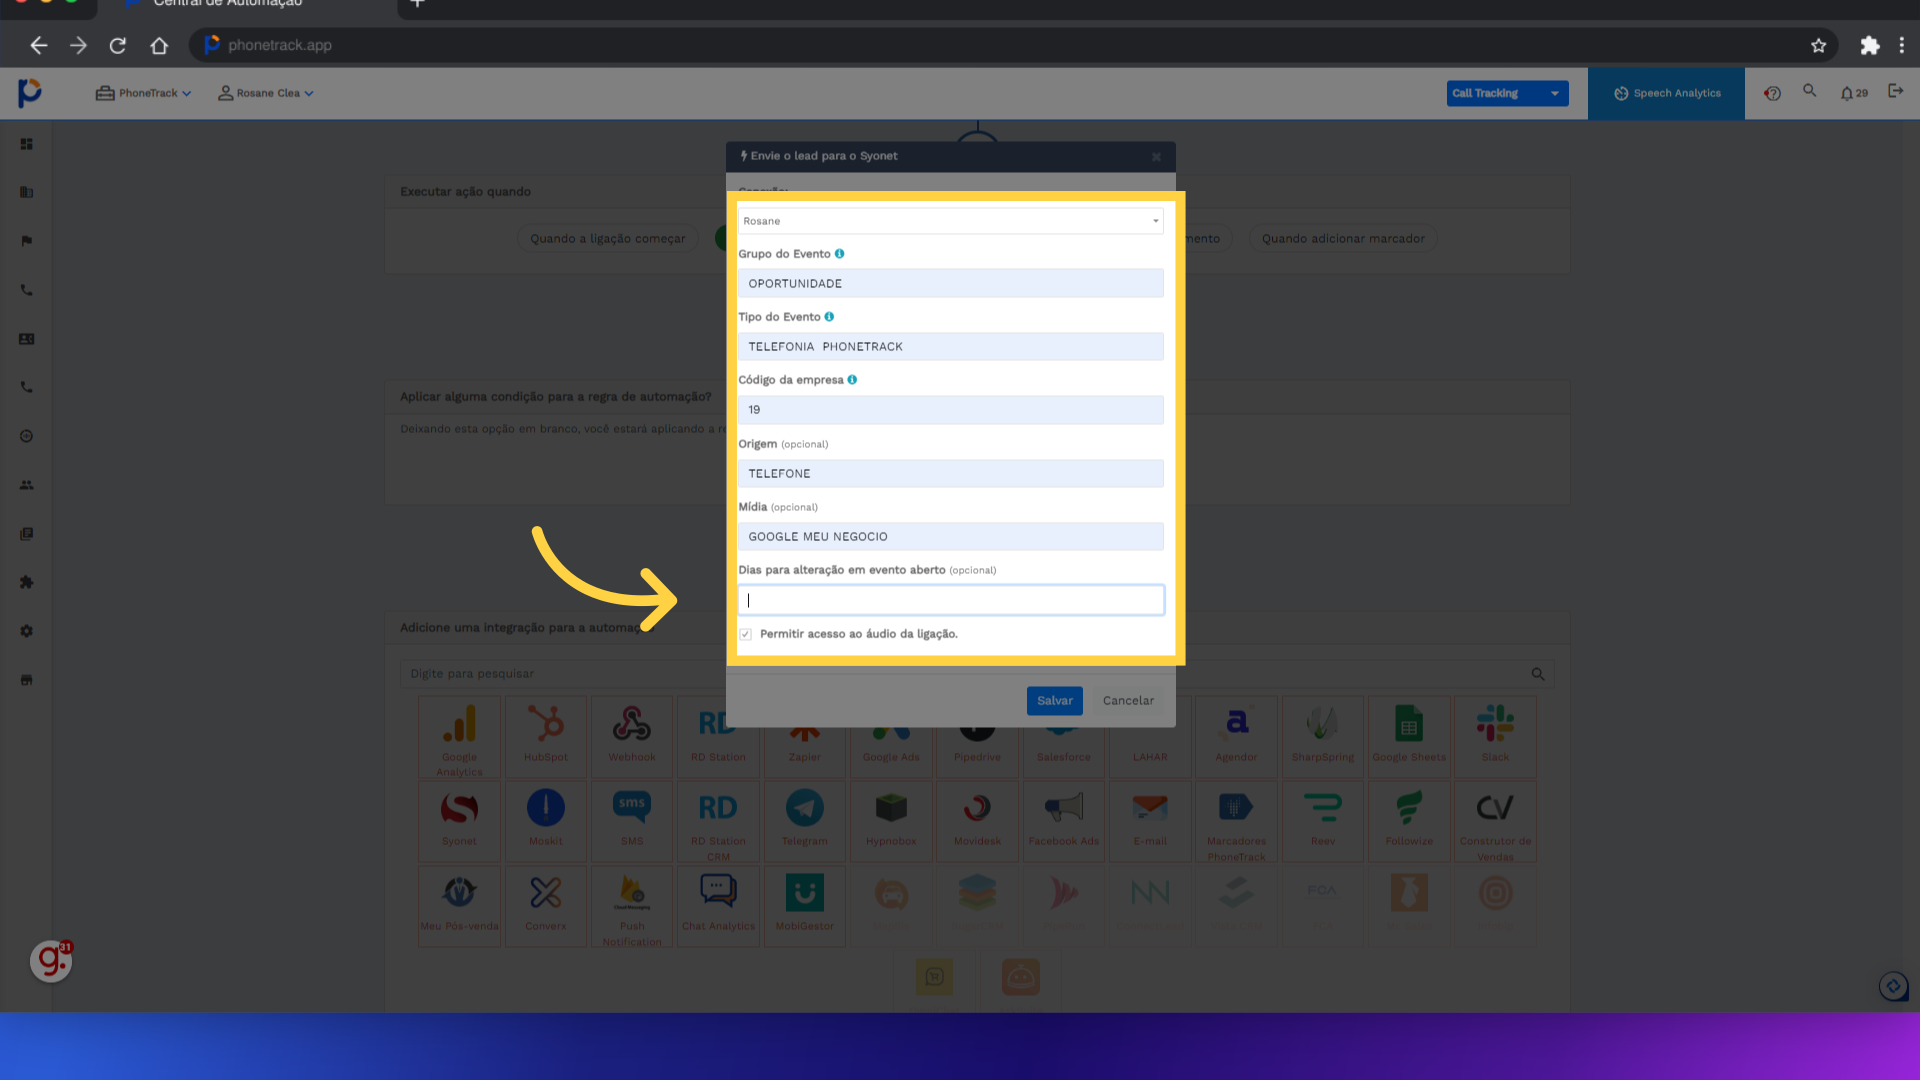The image size is (1920, 1080).
Task: Select Quando adicionar marcador trigger
Action: tap(1343, 238)
